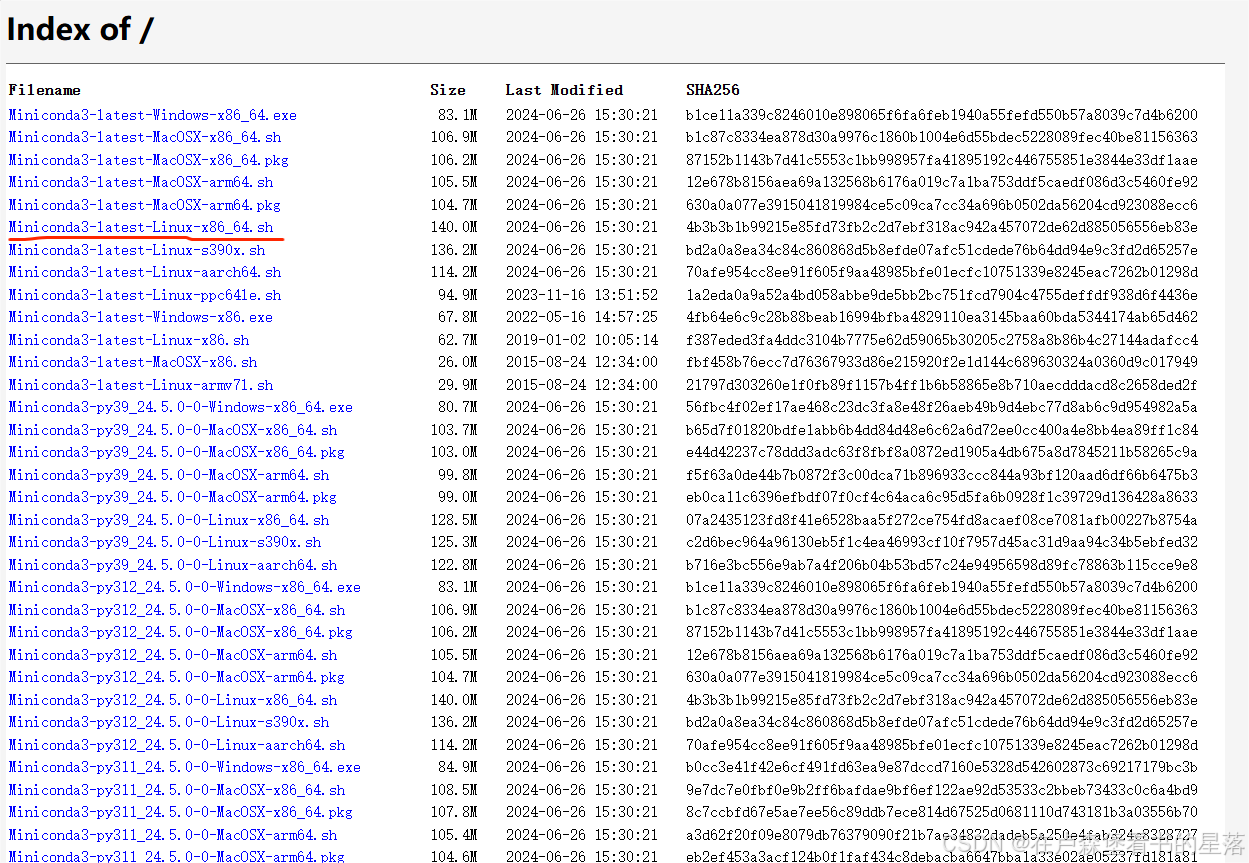Click the SHA256 hash starting with "b0cc3e41f42e"
The height and width of the screenshot is (863, 1249).
coord(942,767)
